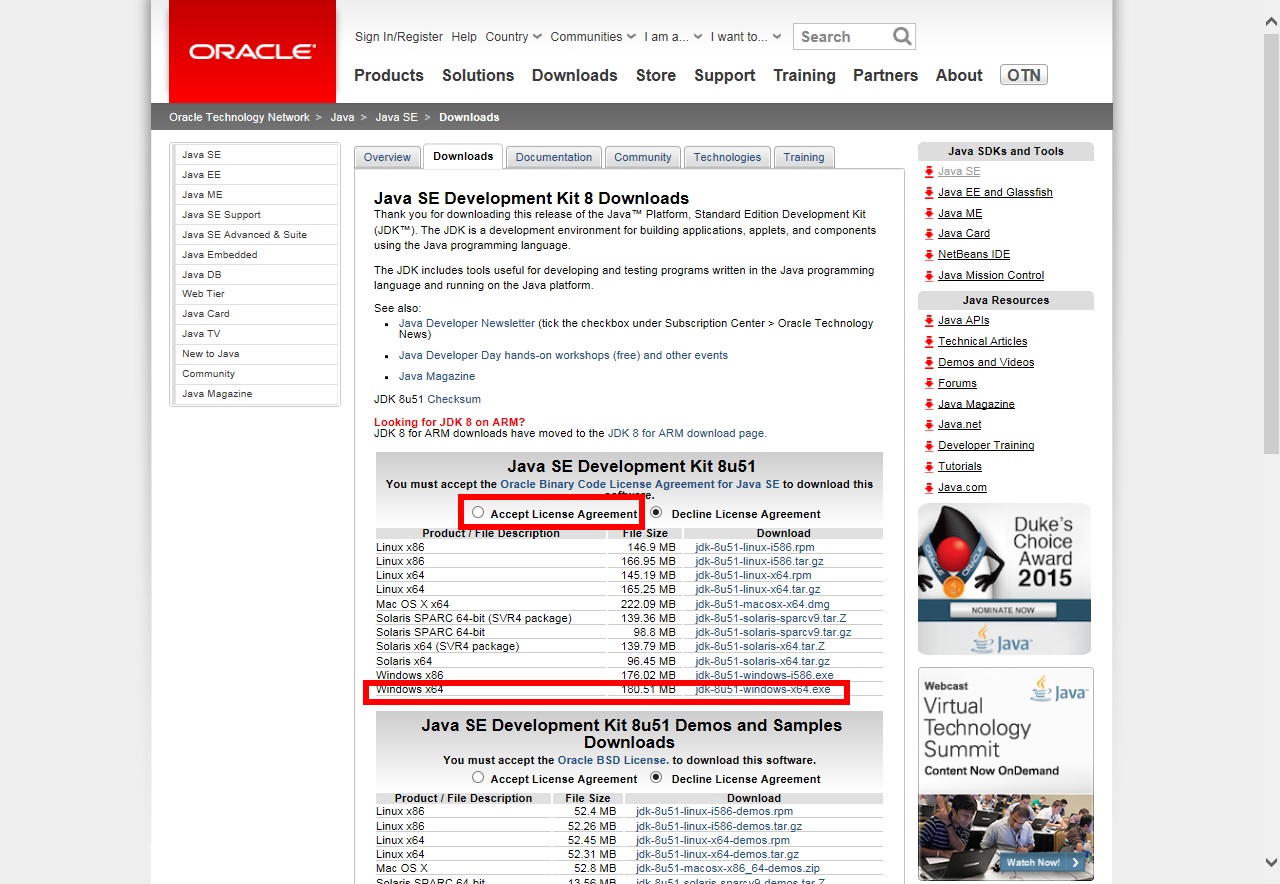Click Duke's Choice Award 2015 banner
This screenshot has height=884, width=1280.
[x=1004, y=579]
